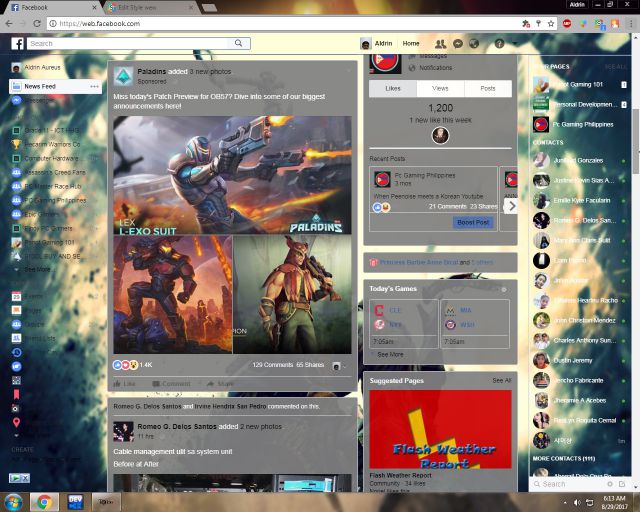This screenshot has width=640, height=512.
Task: Click the Facebook search input field
Action: (130, 43)
